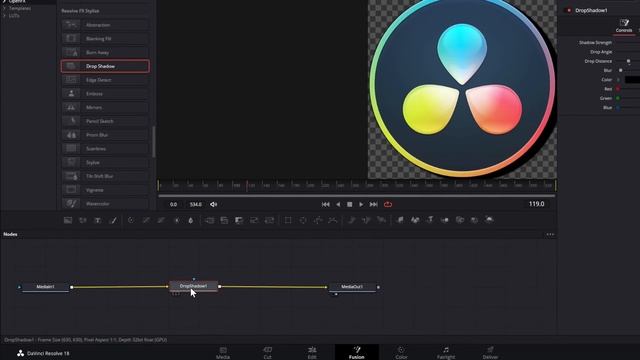Mute audio with the speaker icon
The height and width of the screenshot is (360, 640).
click(x=213, y=204)
